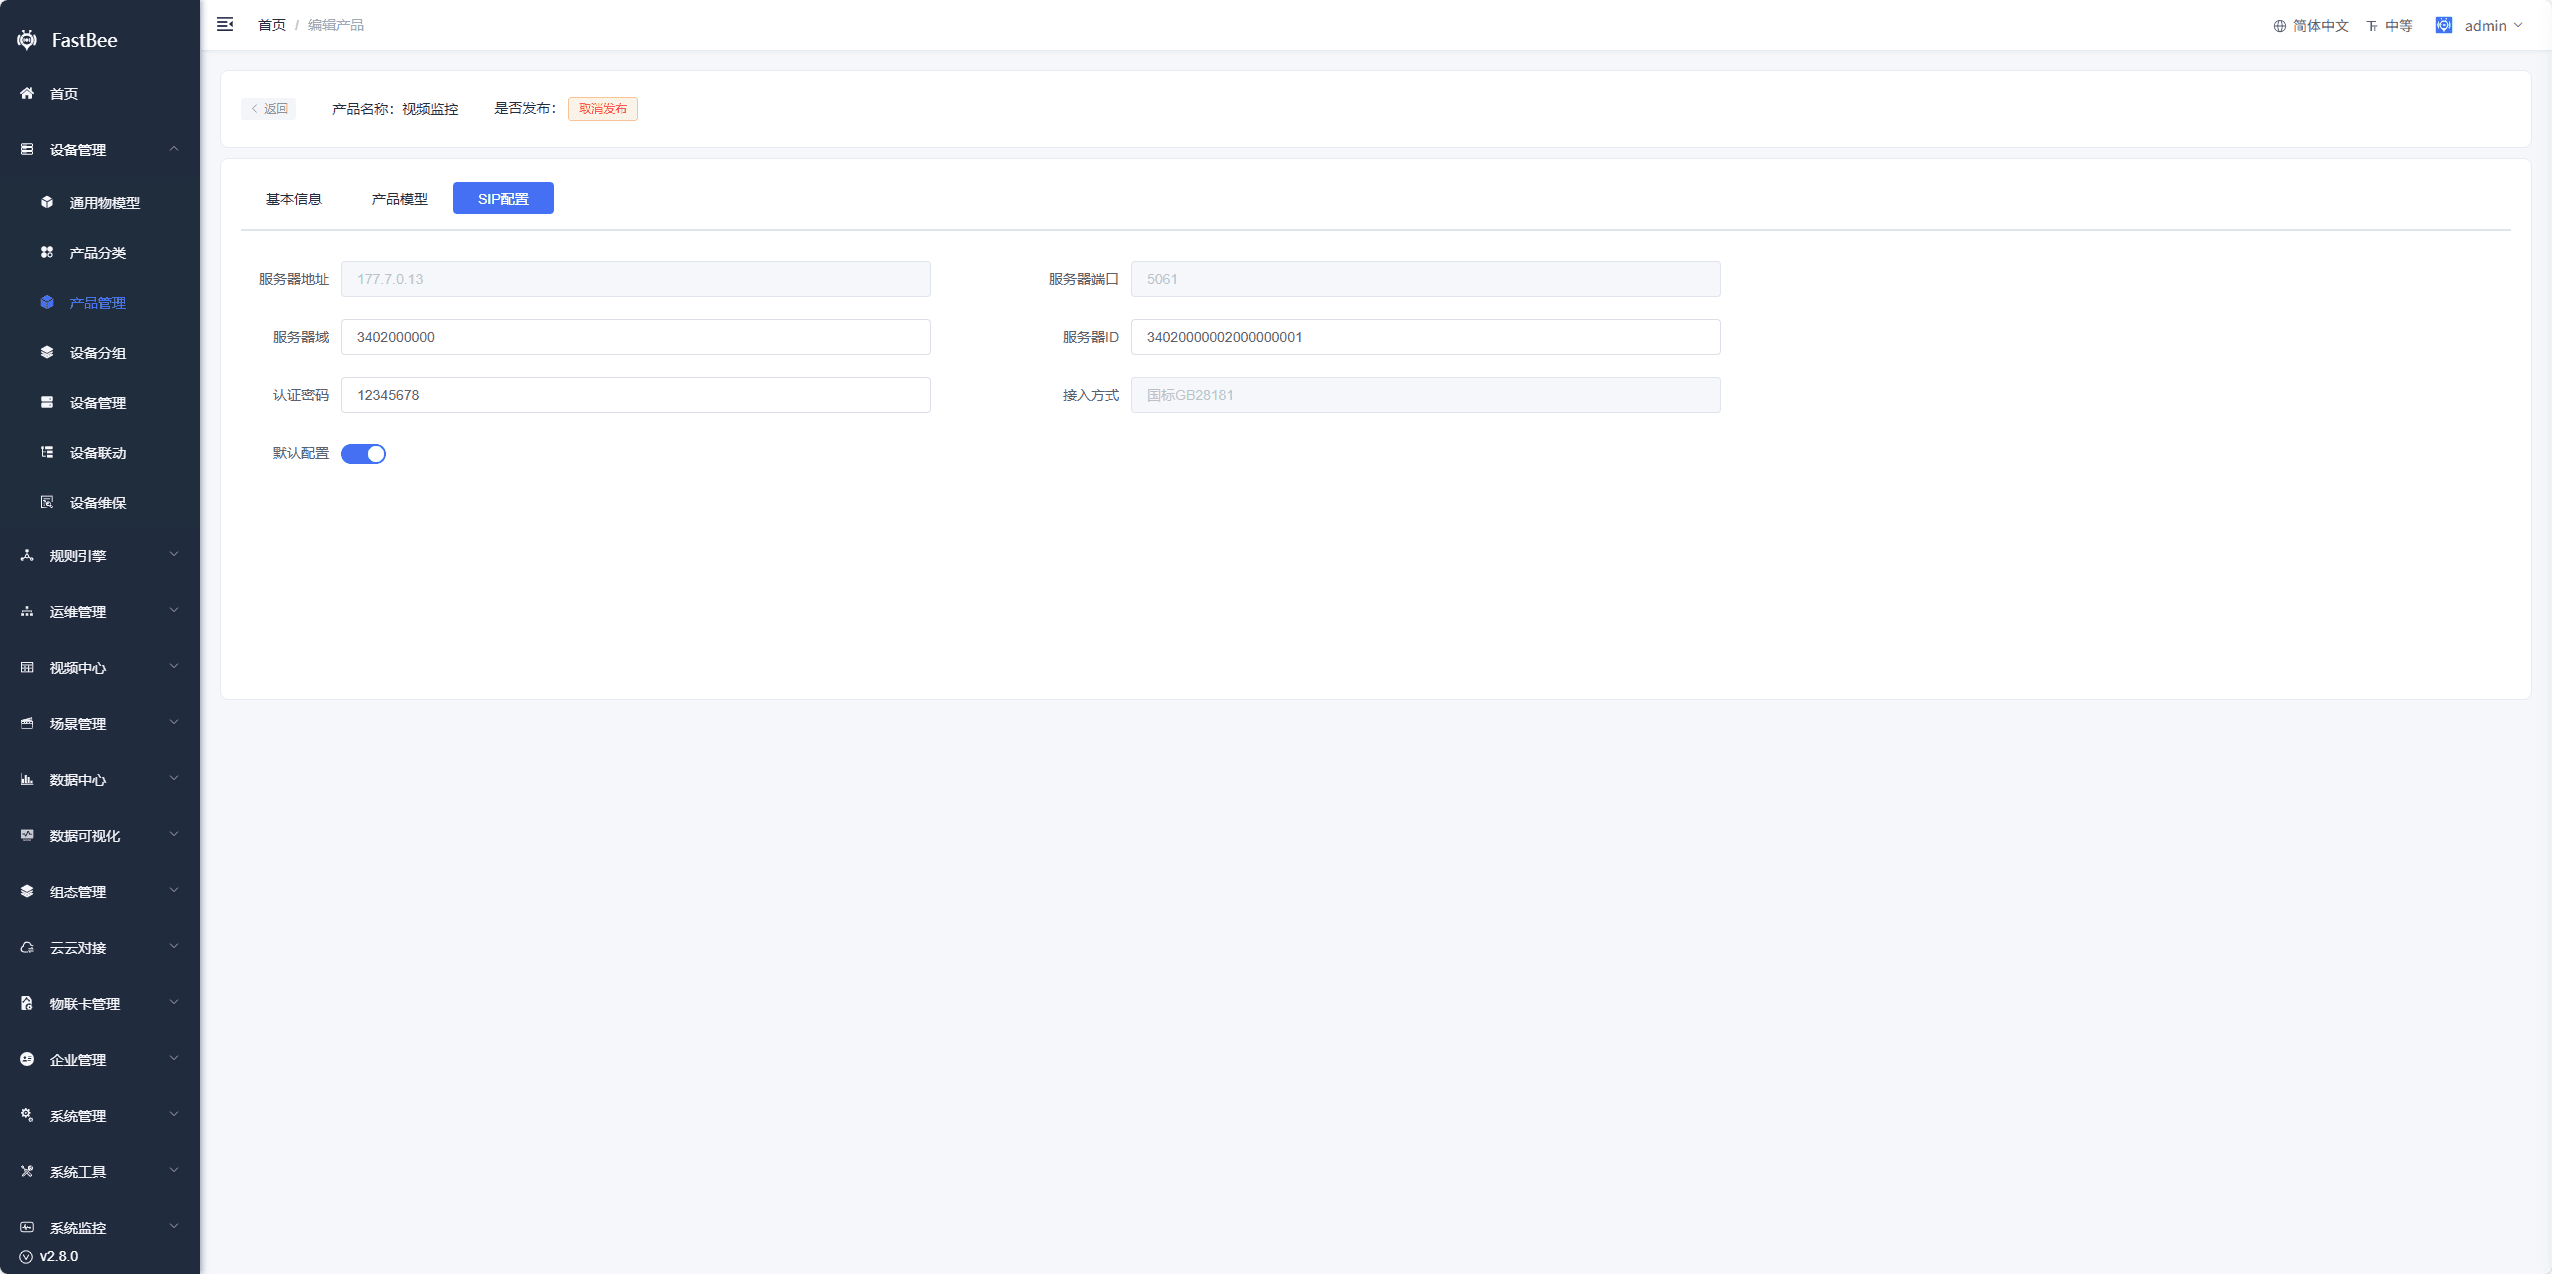
Task: Click the home icon beside 首页 in sidebar
Action: click(x=27, y=93)
